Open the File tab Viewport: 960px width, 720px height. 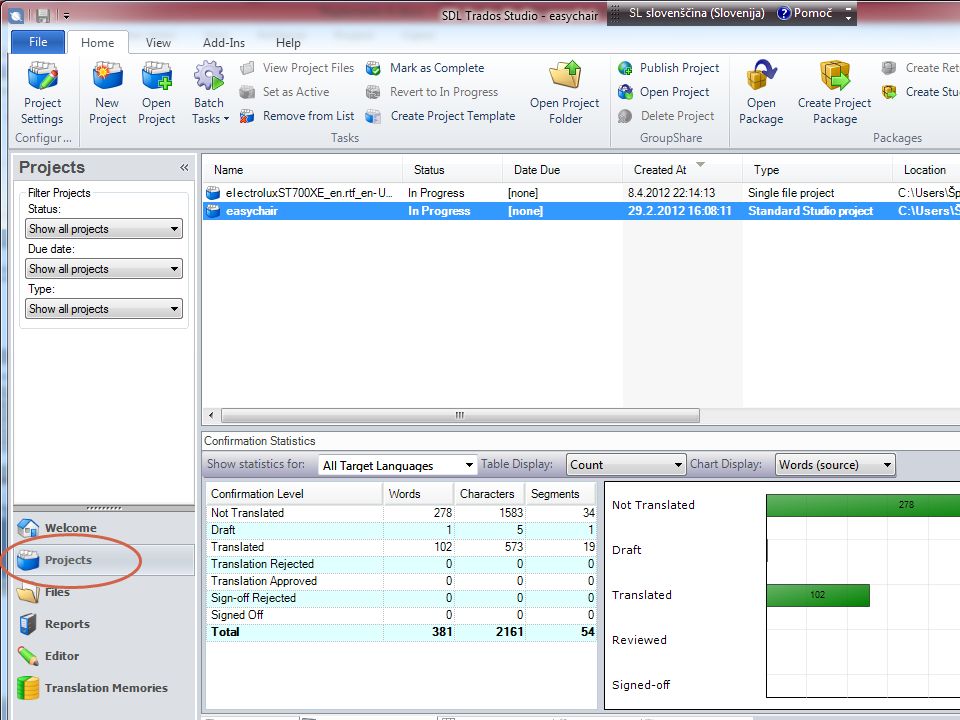coord(38,42)
